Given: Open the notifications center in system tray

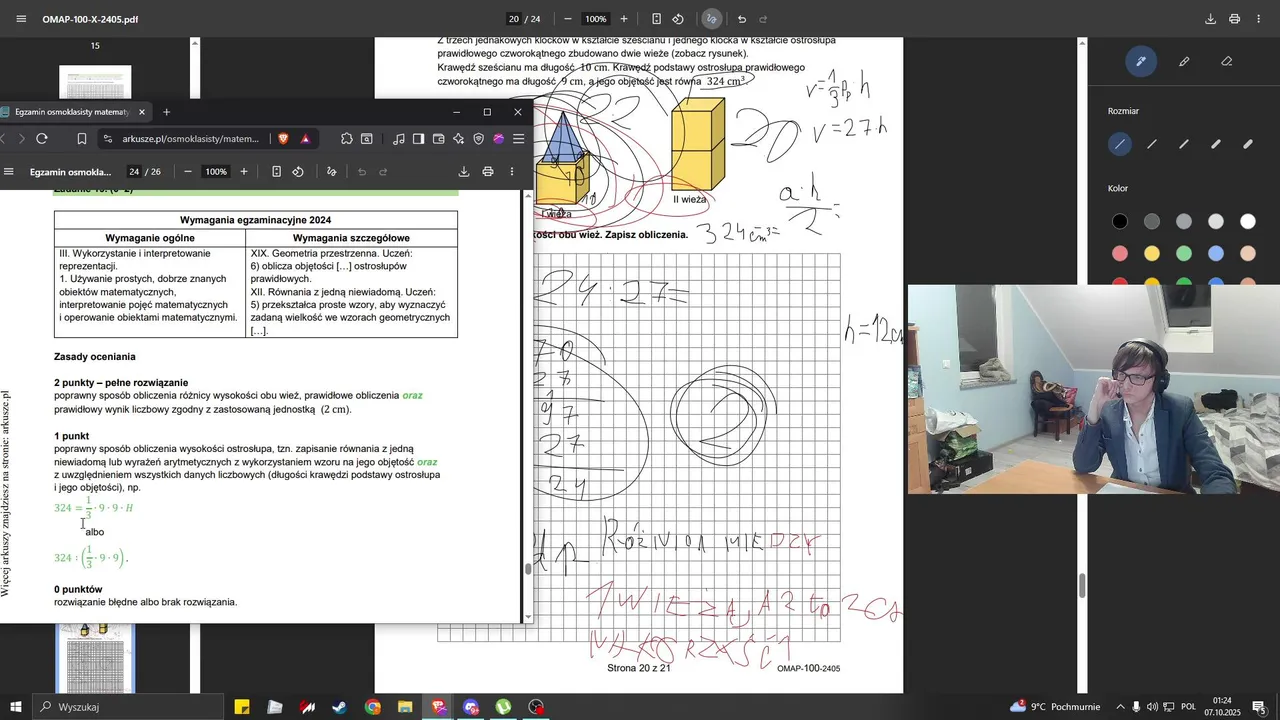Looking at the screenshot, I should (x=1259, y=707).
